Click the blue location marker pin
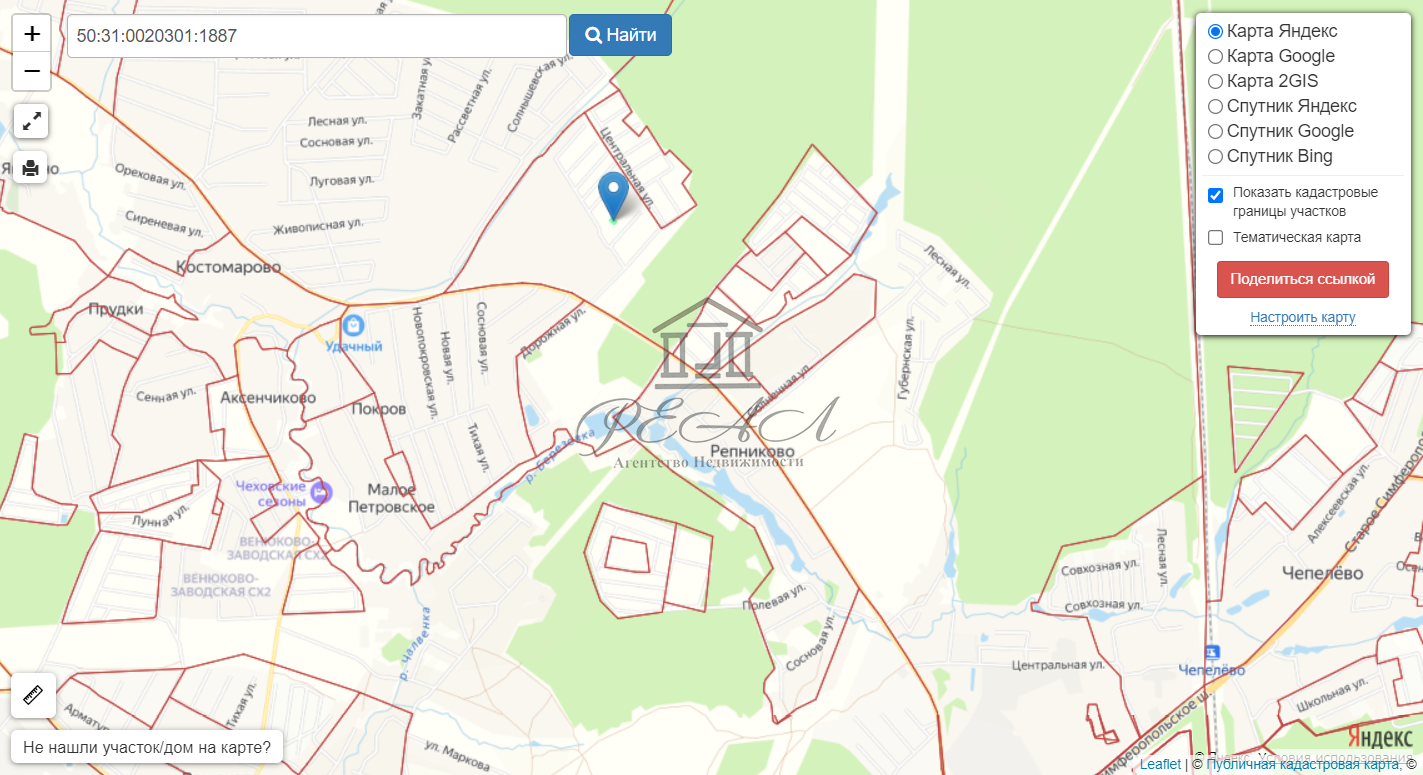The height and width of the screenshot is (775, 1423). click(613, 196)
